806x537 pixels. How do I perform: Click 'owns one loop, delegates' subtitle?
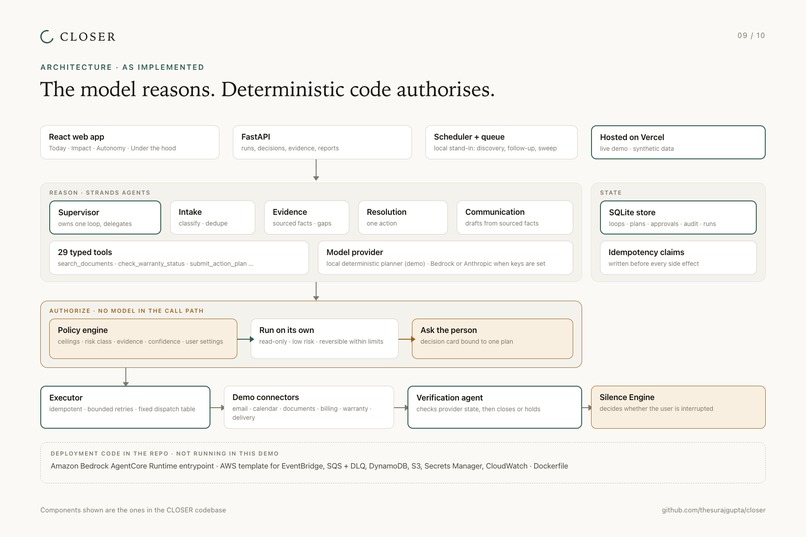coord(95,224)
